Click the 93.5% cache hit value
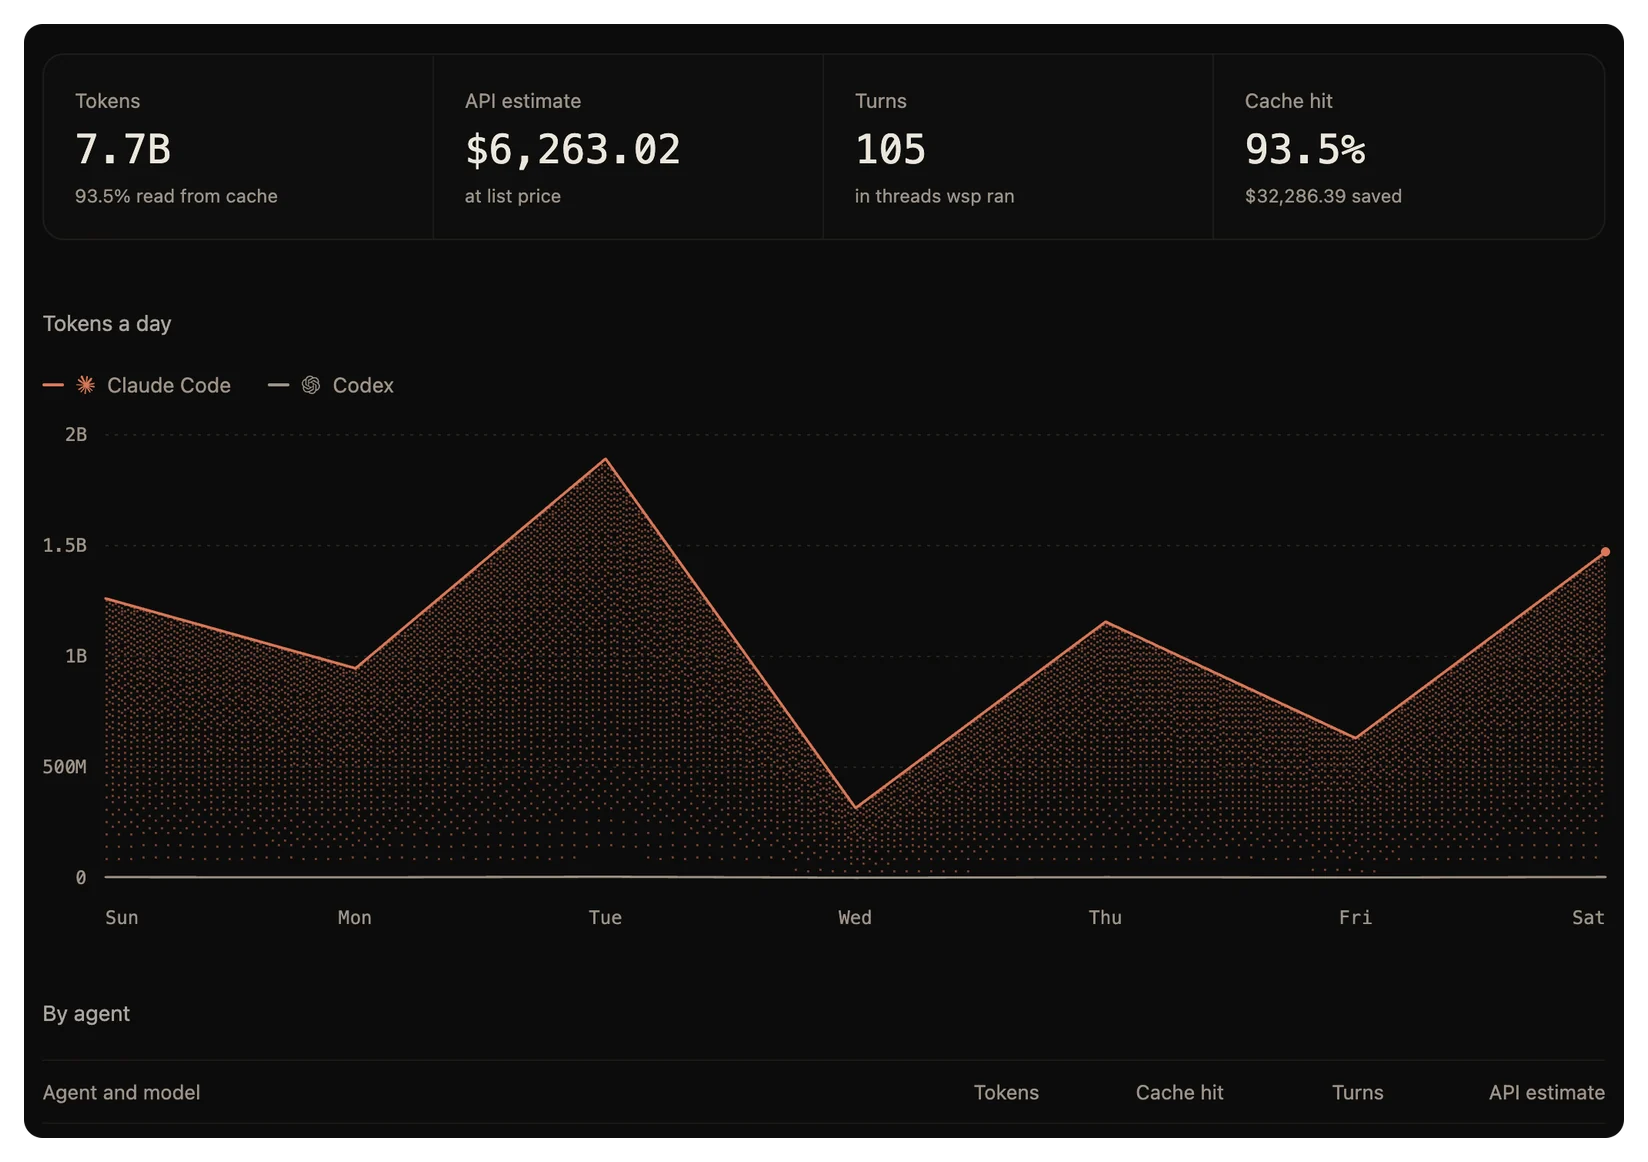1648x1162 pixels. pyautogui.click(x=1305, y=149)
